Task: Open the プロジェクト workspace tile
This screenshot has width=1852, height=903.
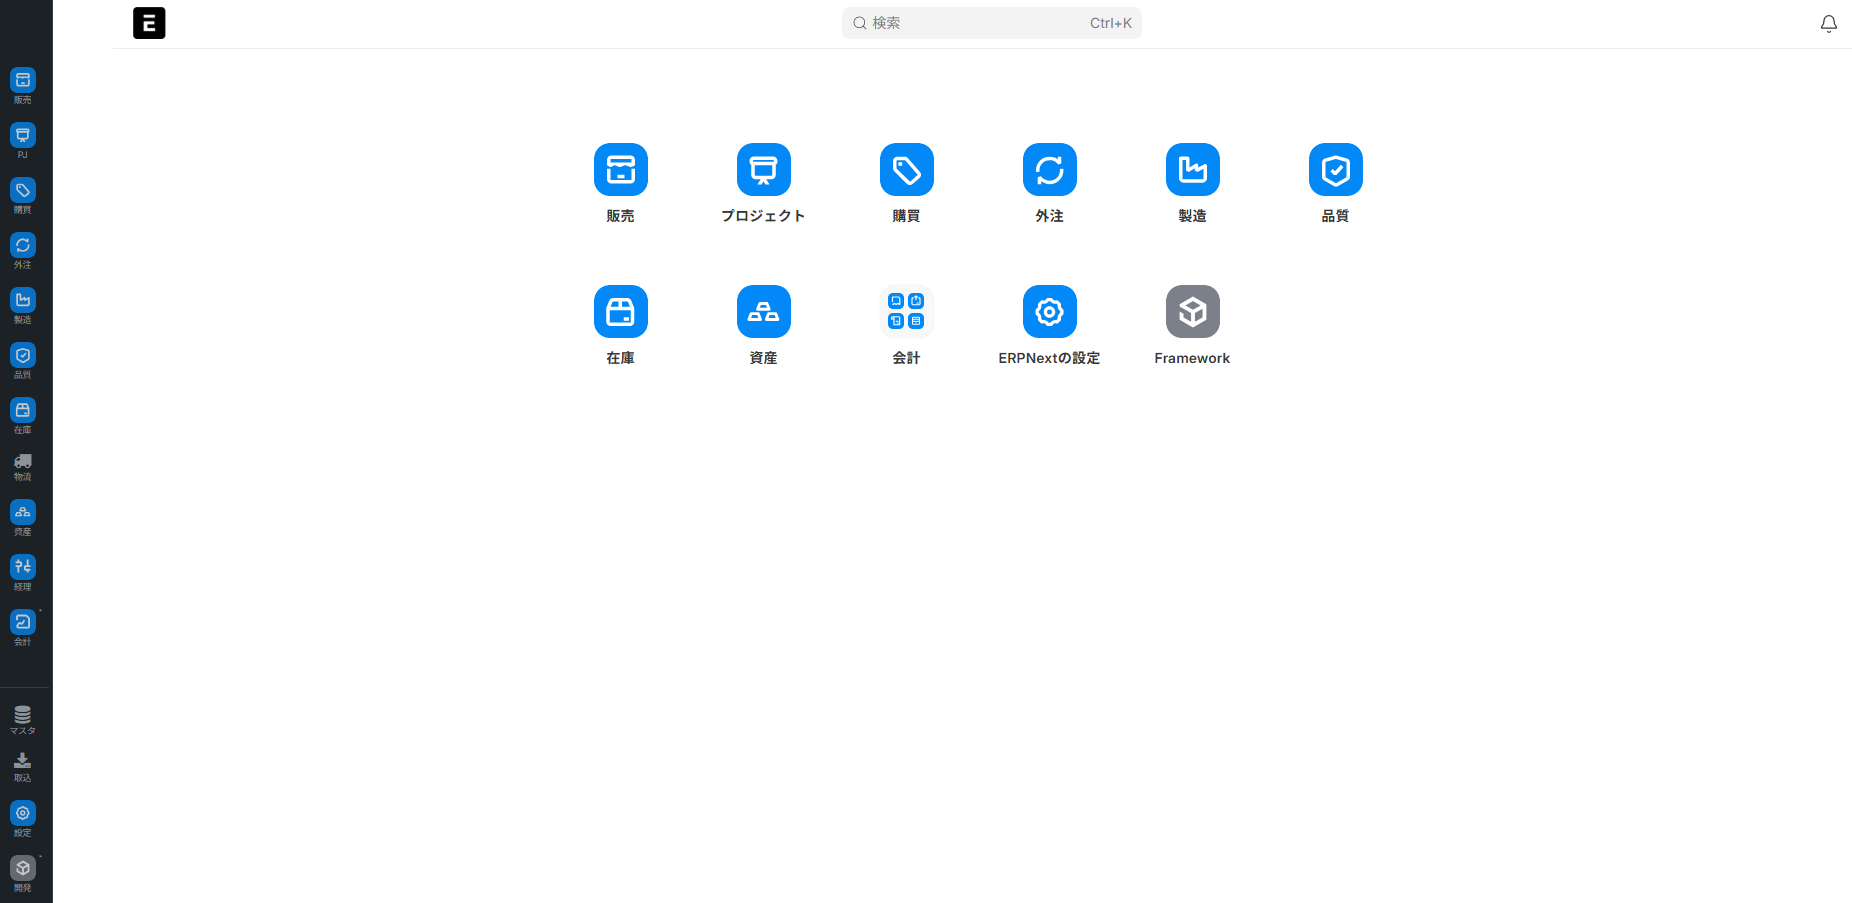Action: click(763, 170)
